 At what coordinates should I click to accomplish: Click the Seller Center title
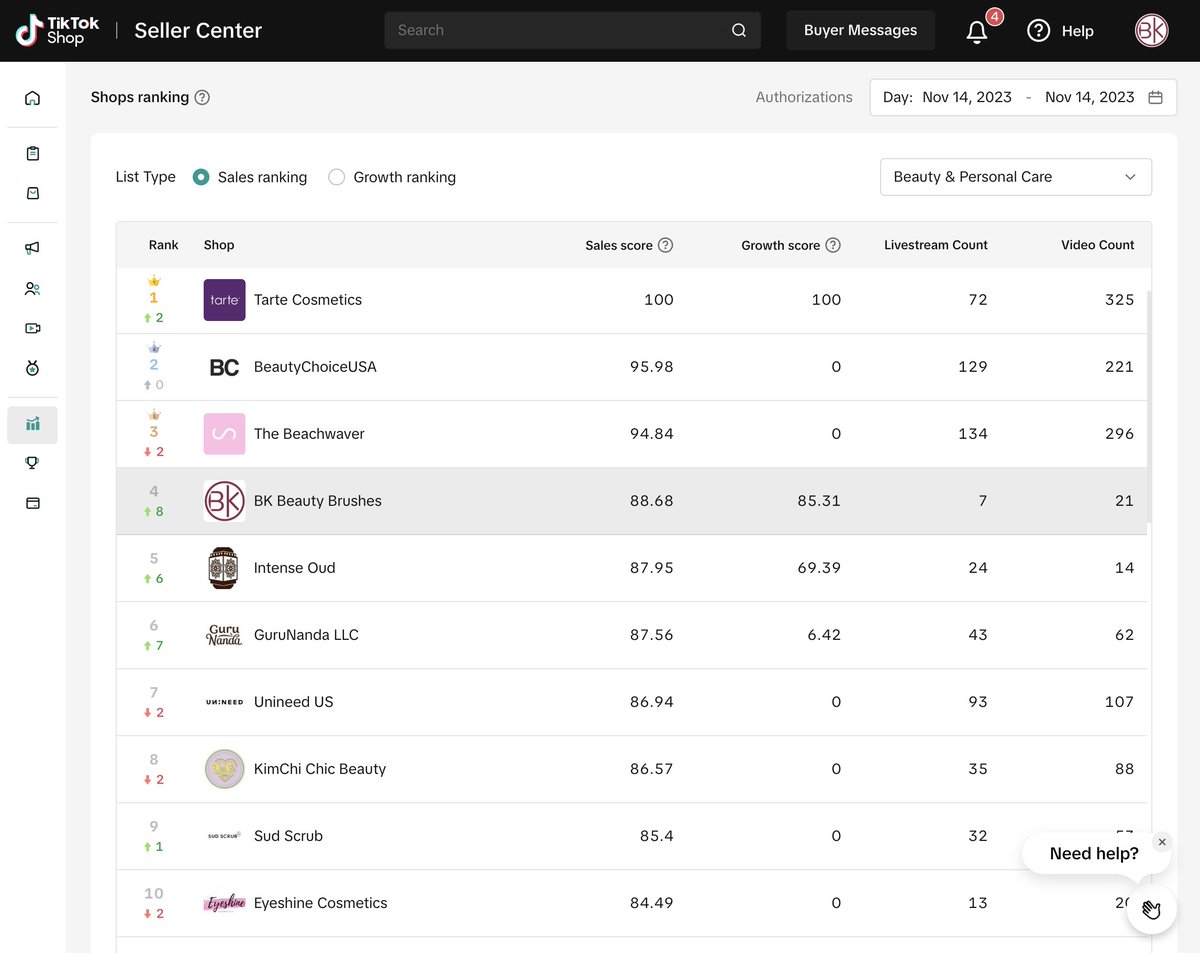coord(198,31)
